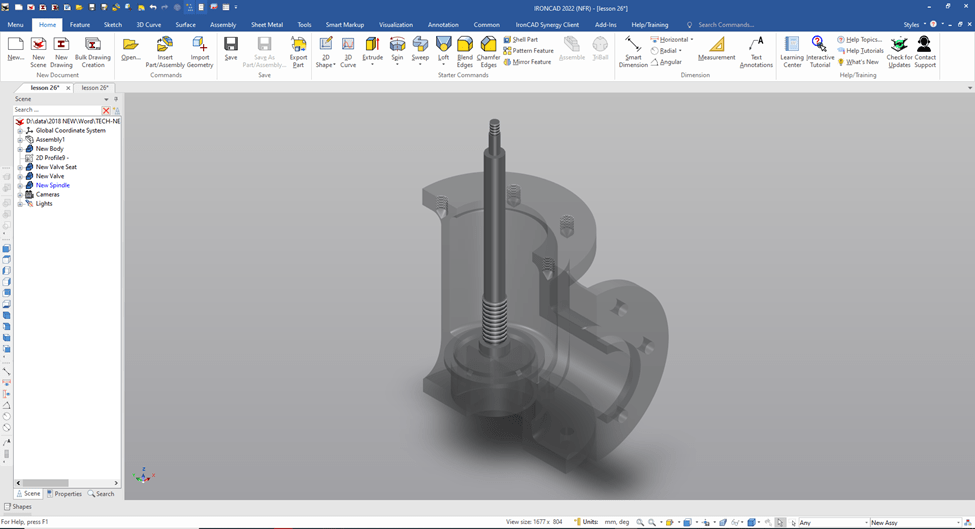Open the Properties panel tab
The image size is (975, 529).
tap(65, 494)
